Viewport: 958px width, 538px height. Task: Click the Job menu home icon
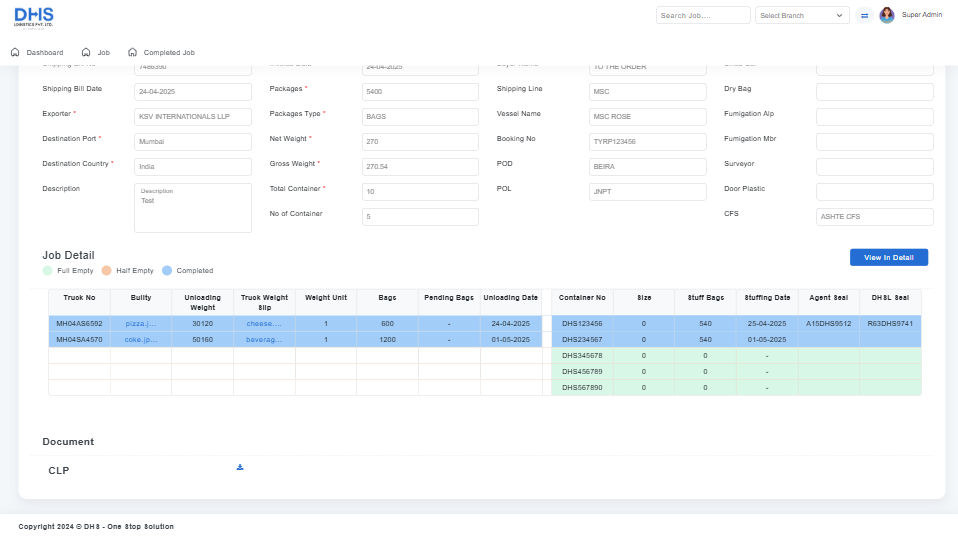[86, 52]
